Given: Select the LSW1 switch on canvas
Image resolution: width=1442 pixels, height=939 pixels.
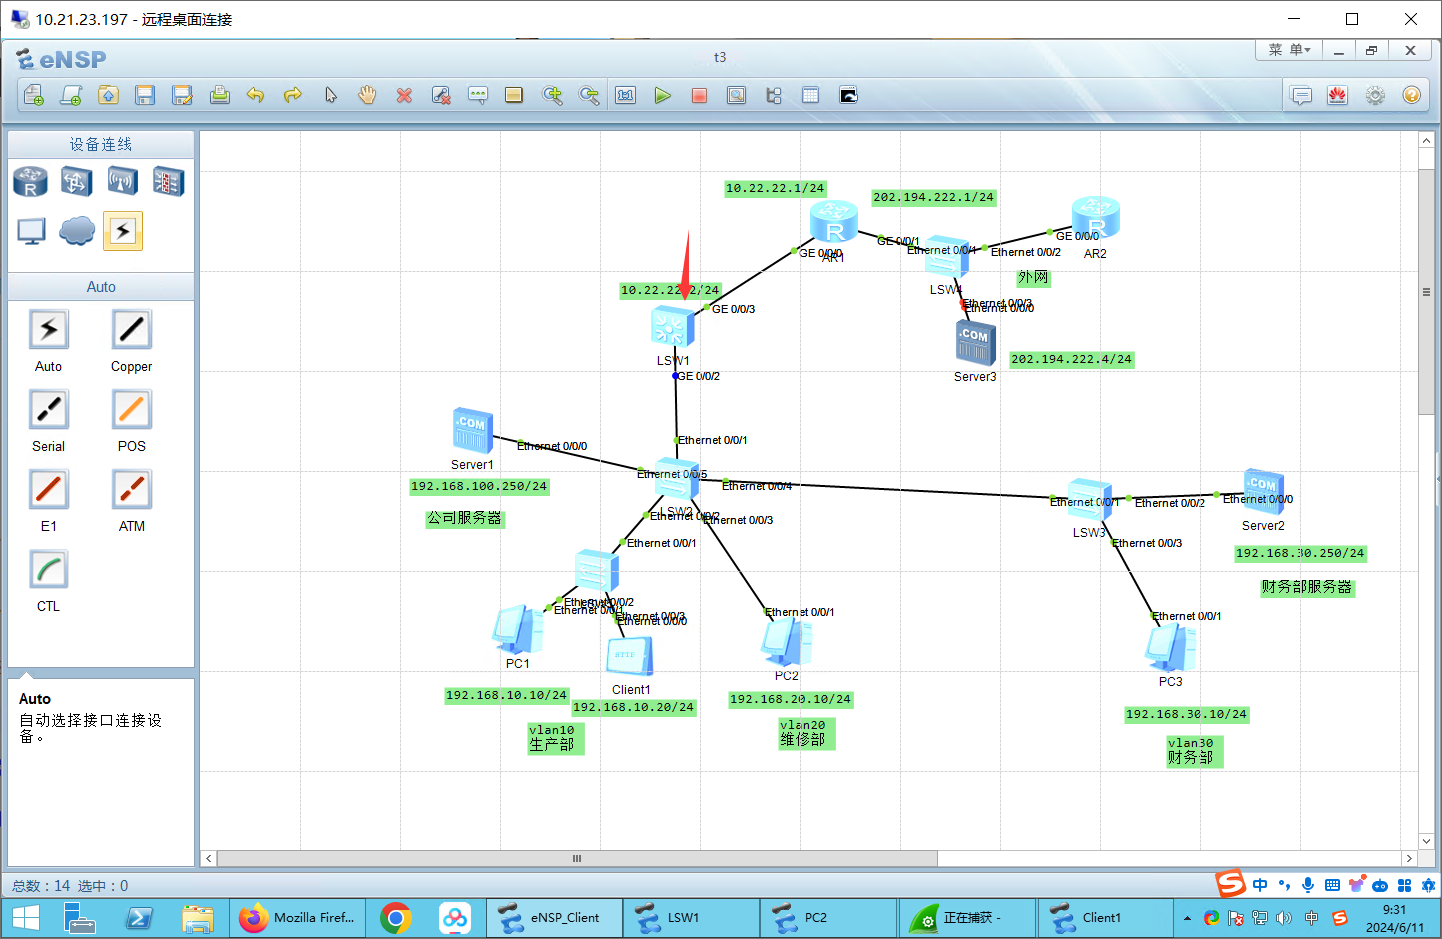Looking at the screenshot, I should click(x=672, y=328).
